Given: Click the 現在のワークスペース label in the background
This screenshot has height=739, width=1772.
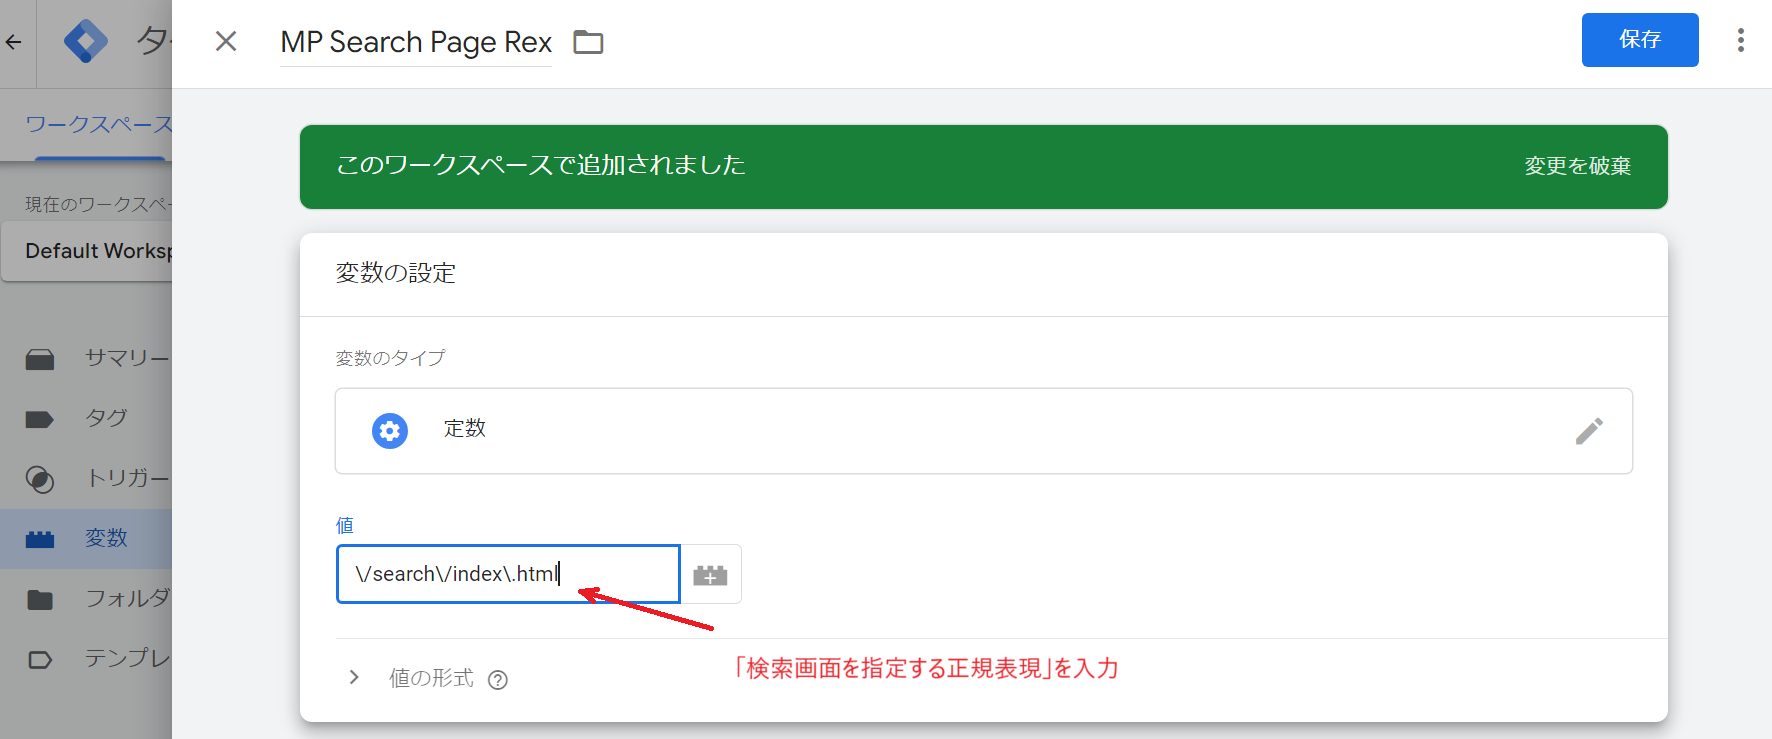Looking at the screenshot, I should point(98,204).
